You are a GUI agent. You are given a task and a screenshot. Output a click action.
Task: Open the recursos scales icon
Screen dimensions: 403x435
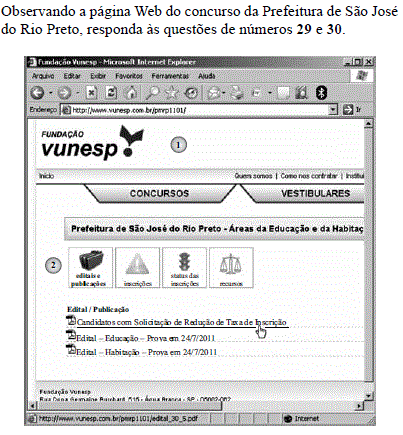231,267
